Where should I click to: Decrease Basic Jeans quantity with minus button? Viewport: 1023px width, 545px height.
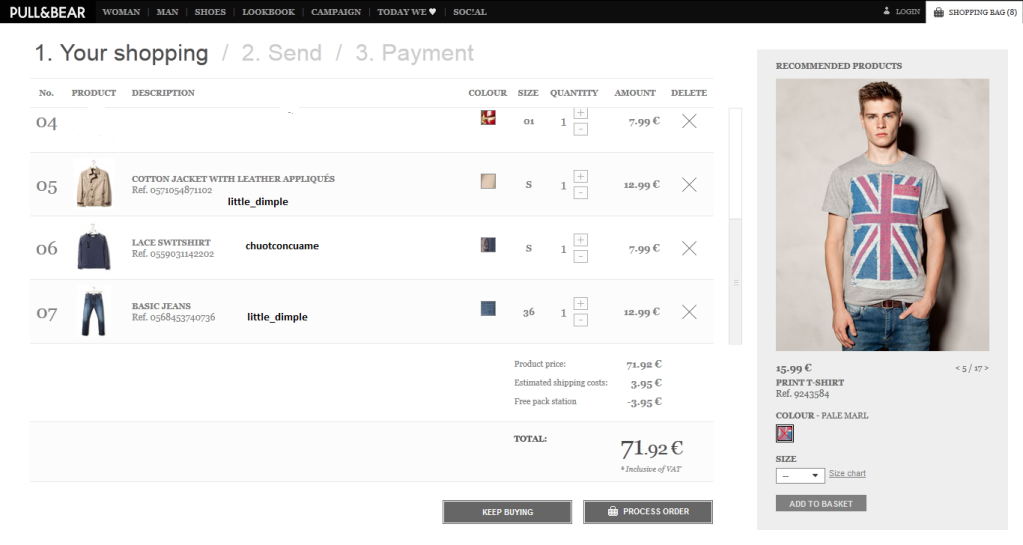[581, 320]
